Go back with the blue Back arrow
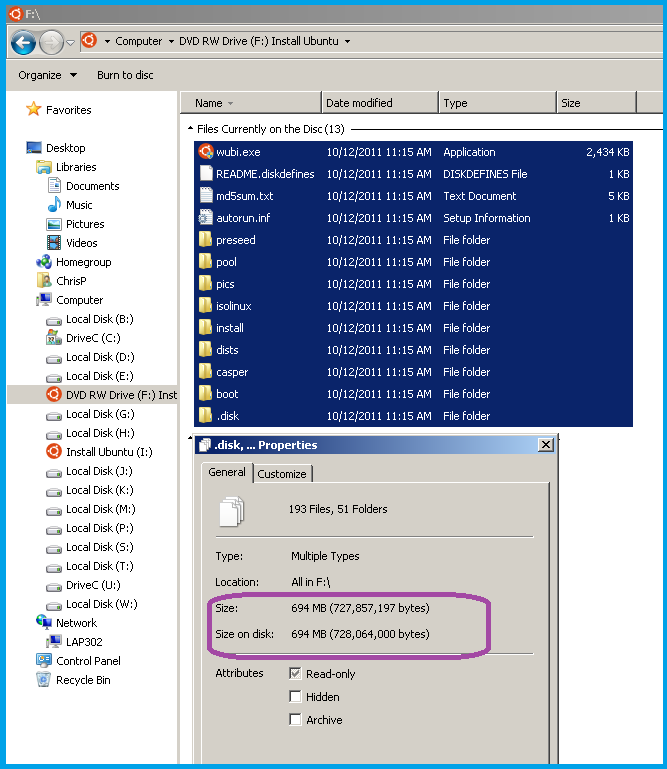This screenshot has height=769, width=667. [23, 43]
